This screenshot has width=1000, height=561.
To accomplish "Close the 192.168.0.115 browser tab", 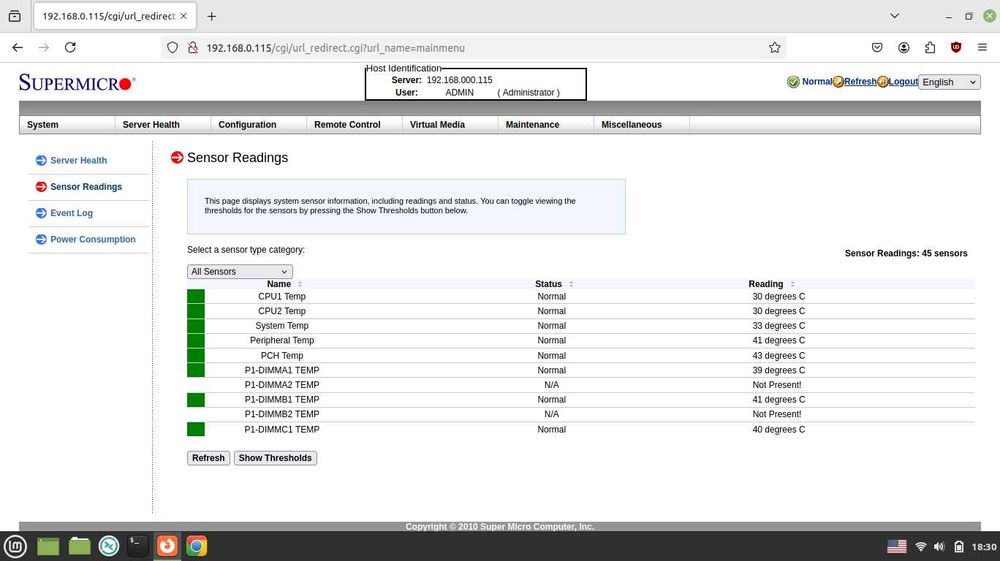I will click(184, 16).
